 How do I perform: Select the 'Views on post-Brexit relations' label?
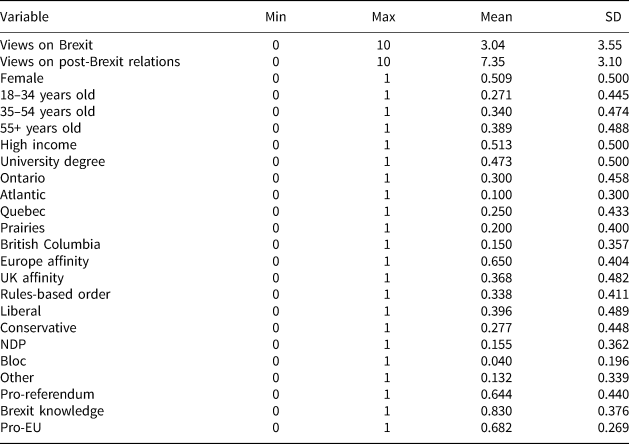click(x=90, y=61)
